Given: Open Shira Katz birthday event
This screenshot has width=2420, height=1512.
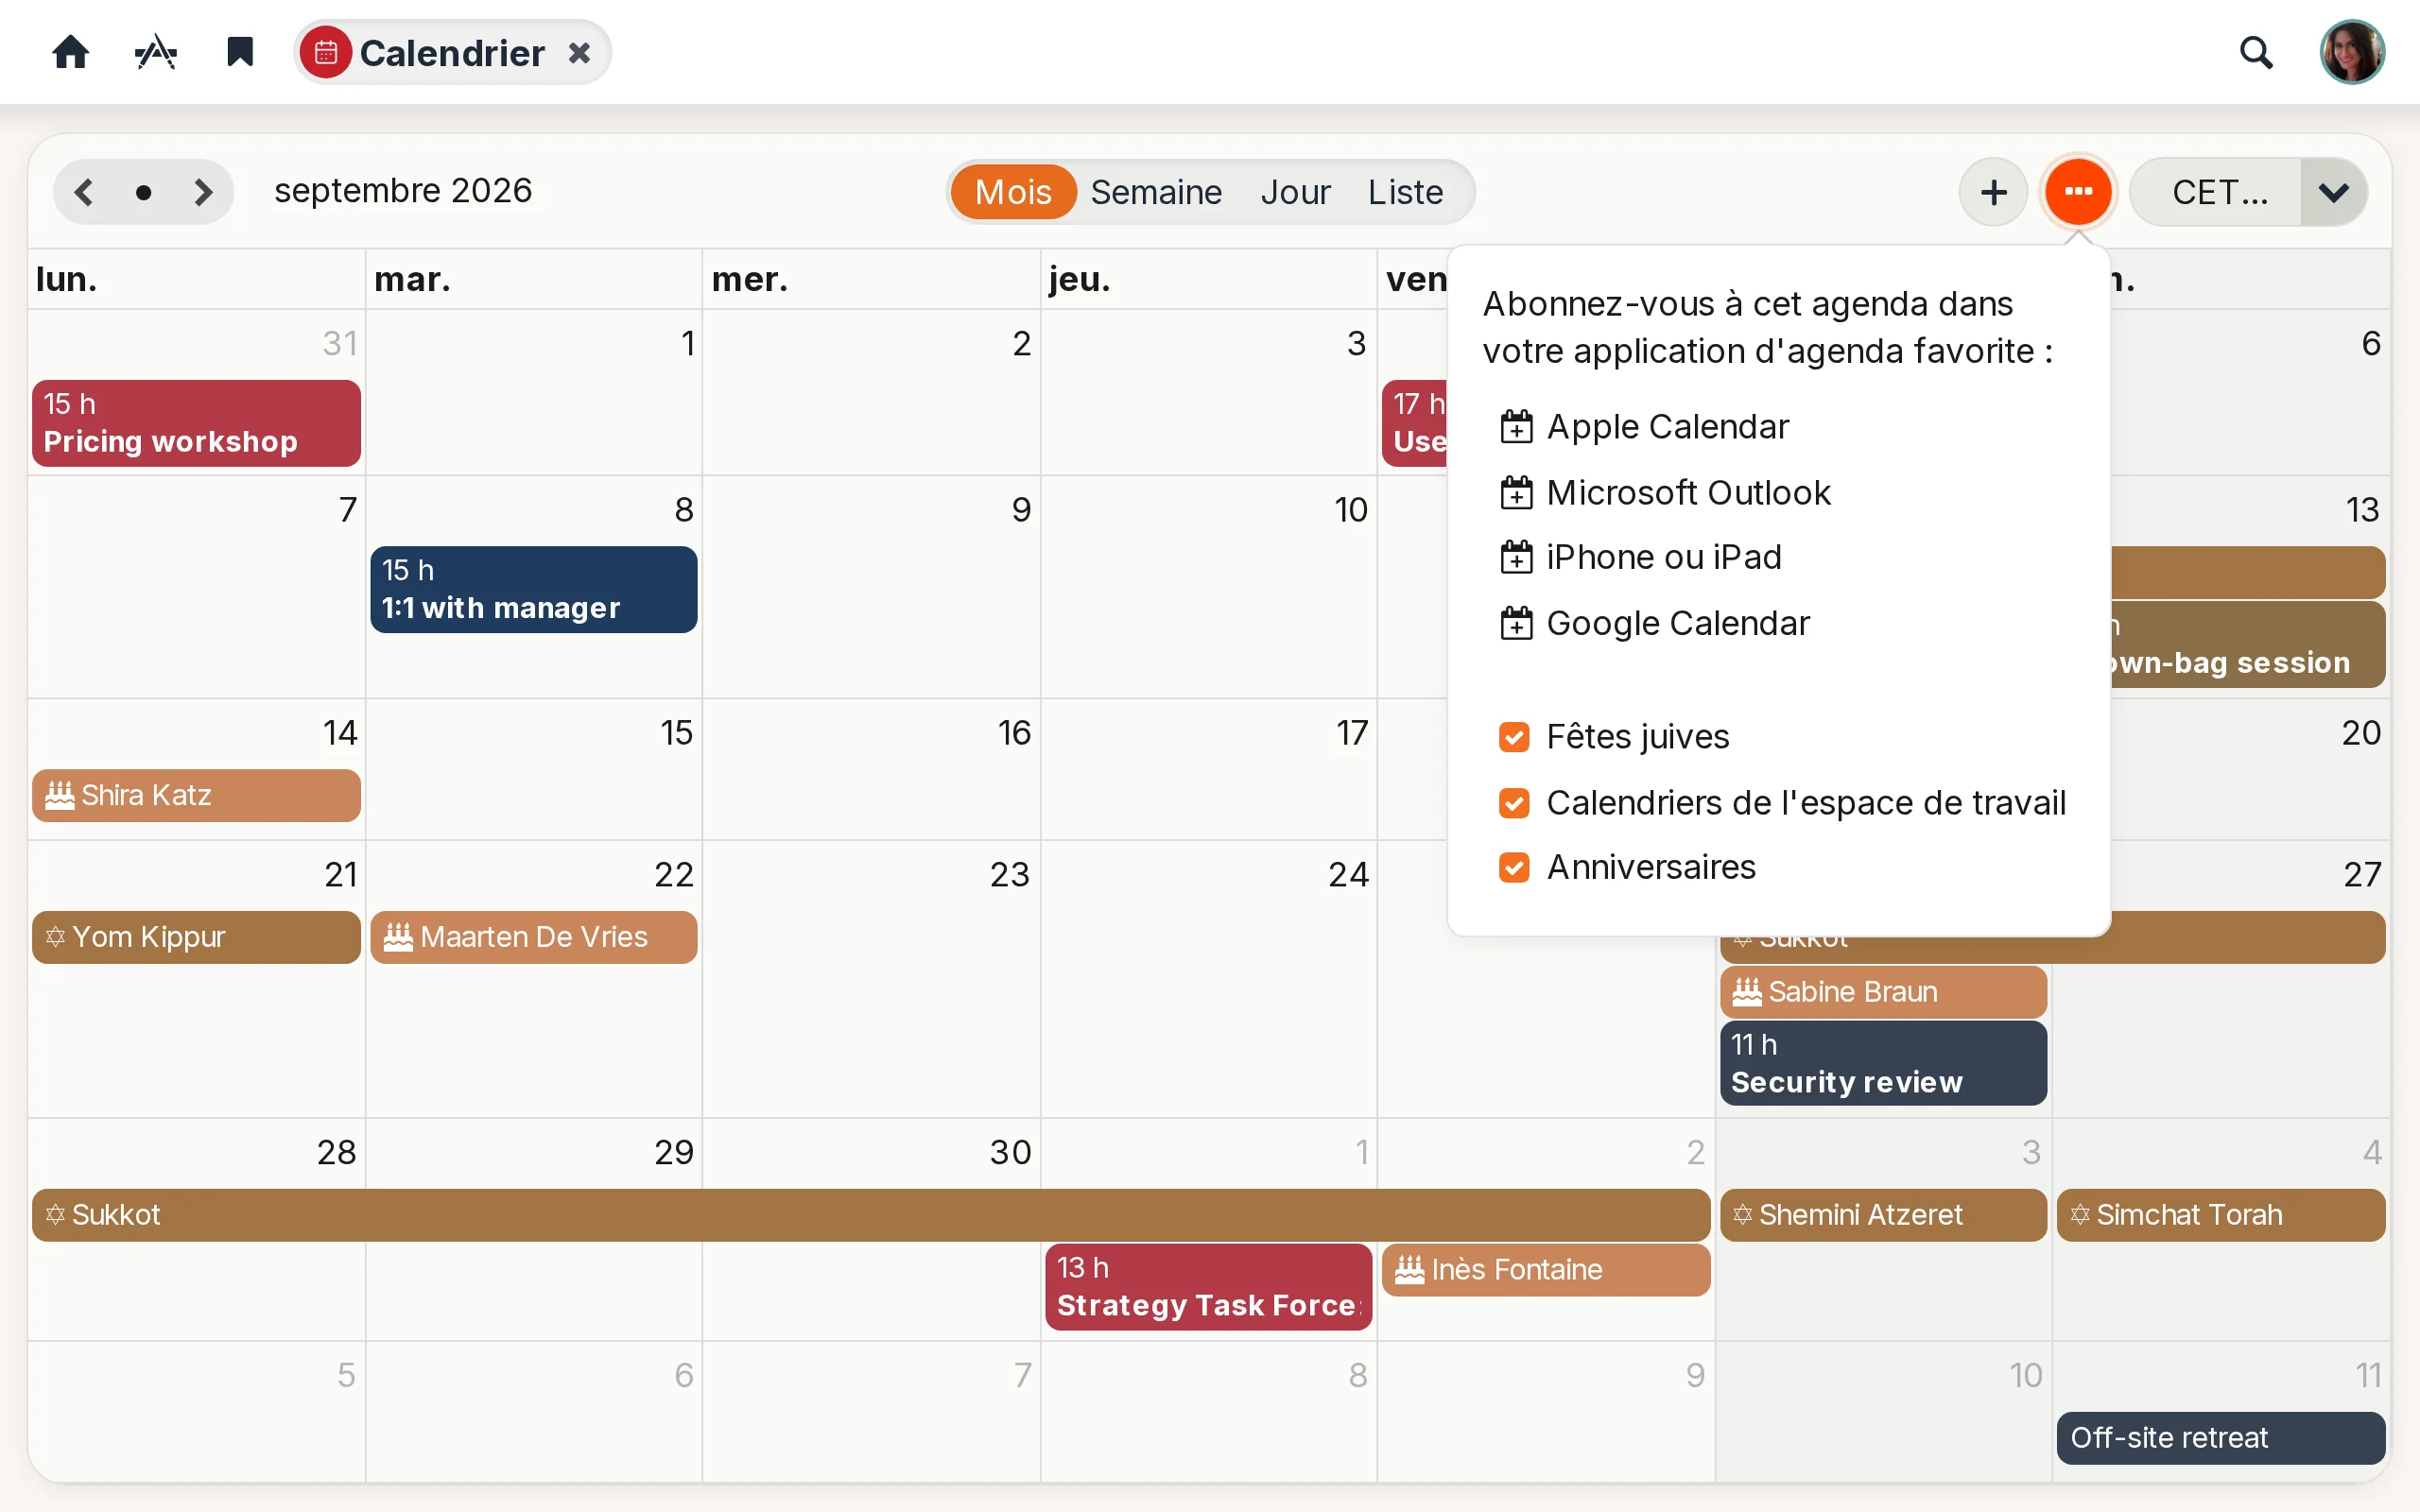Looking at the screenshot, I should pos(196,795).
